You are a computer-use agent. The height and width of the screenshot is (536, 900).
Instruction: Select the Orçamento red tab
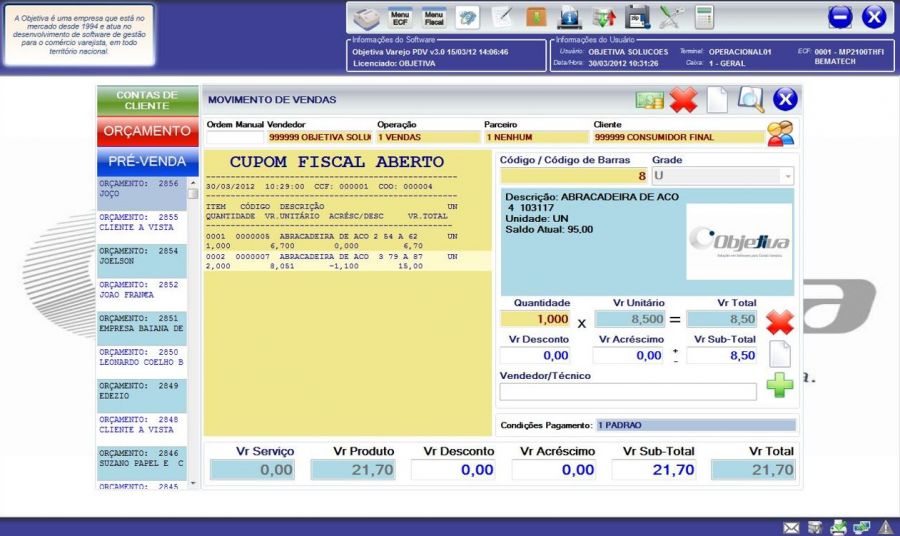[x=147, y=131]
